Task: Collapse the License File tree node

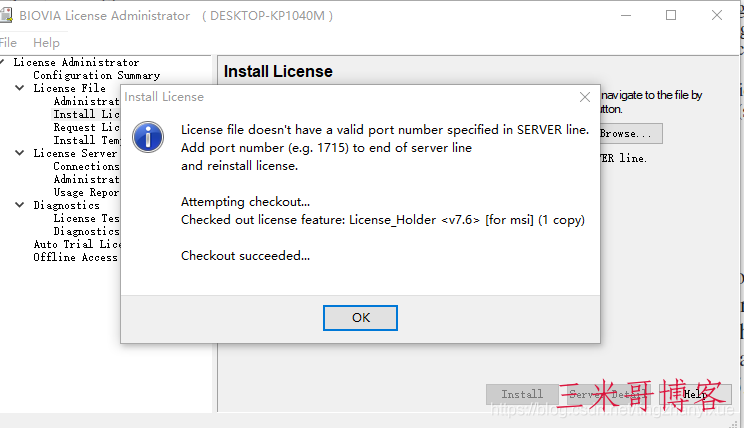Action: (19, 88)
